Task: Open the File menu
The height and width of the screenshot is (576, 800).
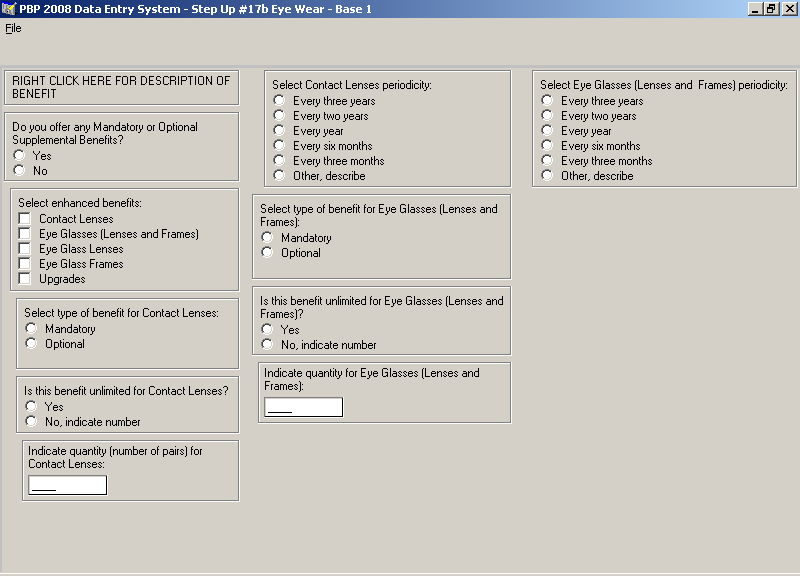Action: (13, 28)
